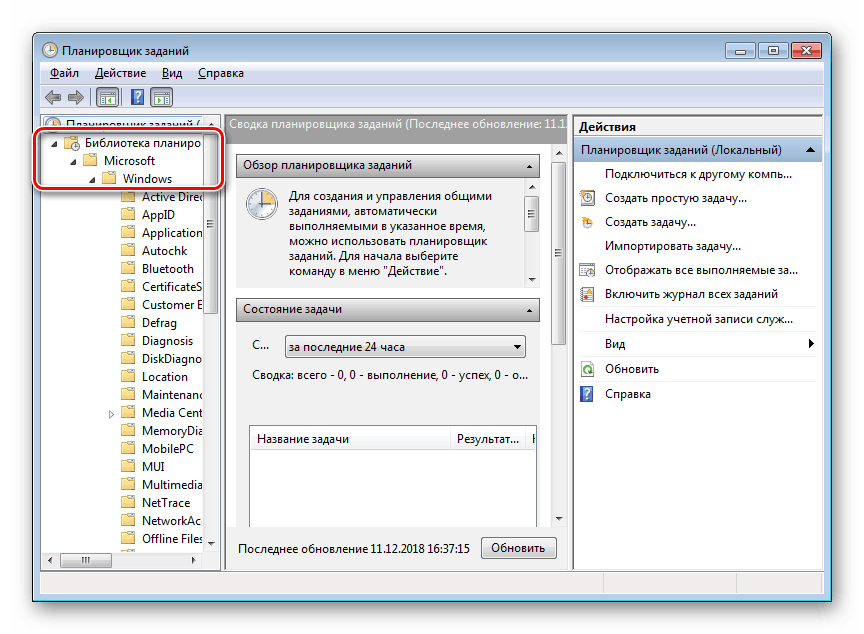Click the Defrag folder icon
The width and height of the screenshot is (864, 634).
point(128,322)
